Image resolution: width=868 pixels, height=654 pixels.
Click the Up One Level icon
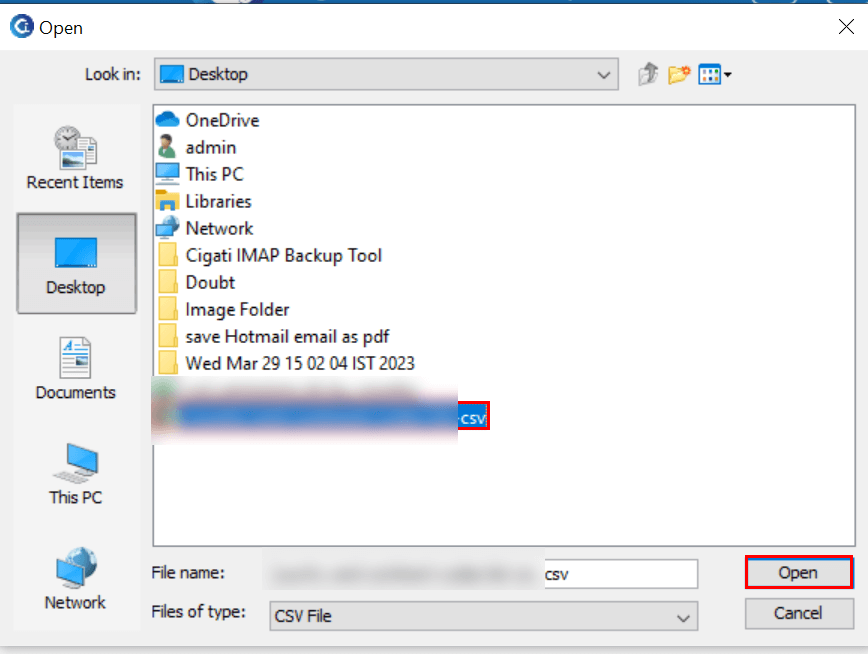click(648, 74)
